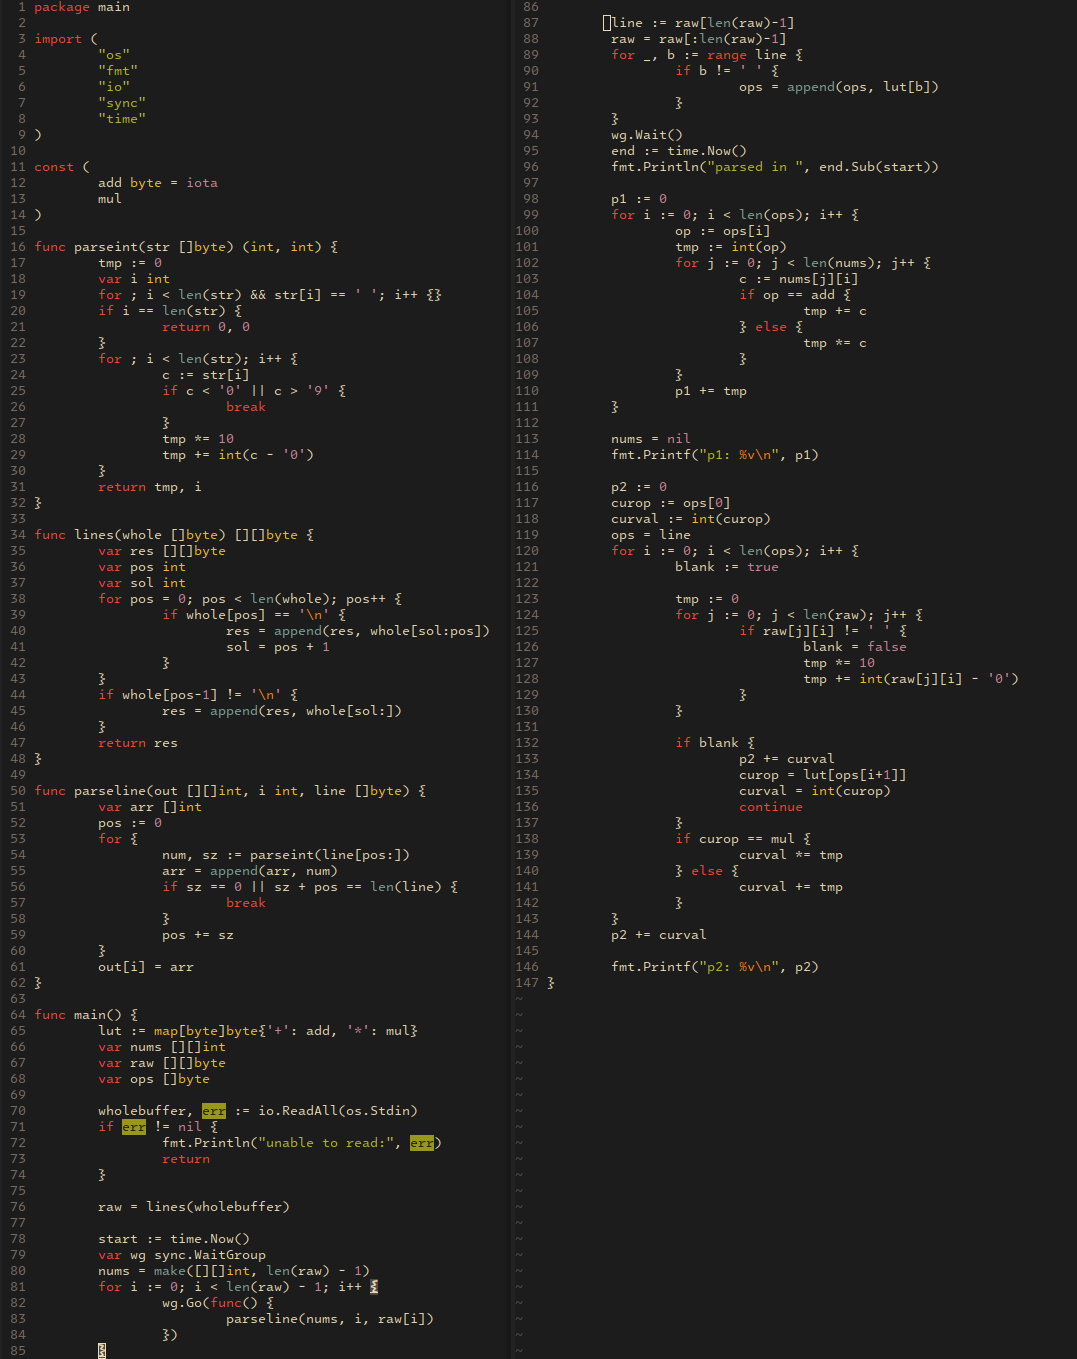The width and height of the screenshot is (1077, 1359).
Task: Click 'if op == add {' condition
Action: pos(795,295)
